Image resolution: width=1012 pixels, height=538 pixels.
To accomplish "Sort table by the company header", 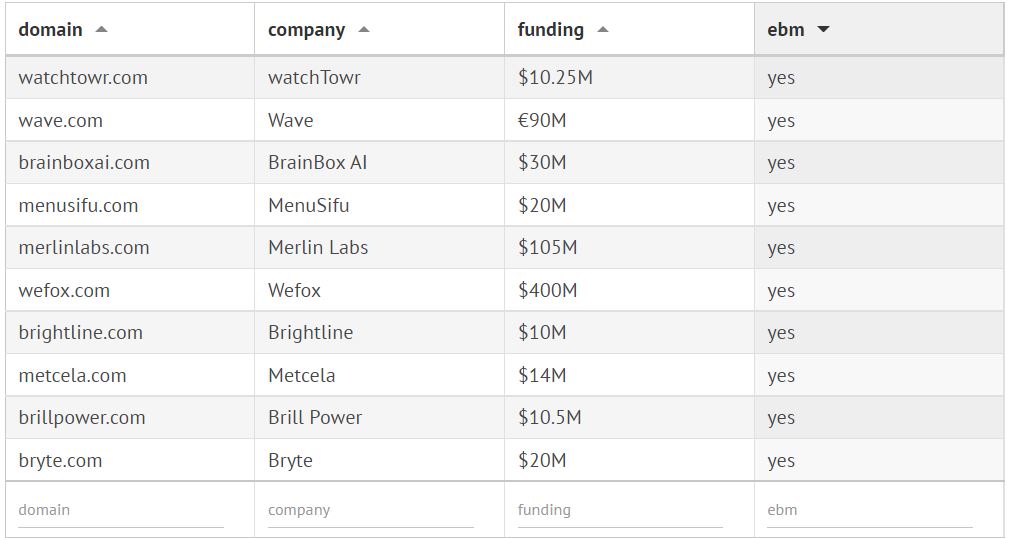I will click(306, 30).
